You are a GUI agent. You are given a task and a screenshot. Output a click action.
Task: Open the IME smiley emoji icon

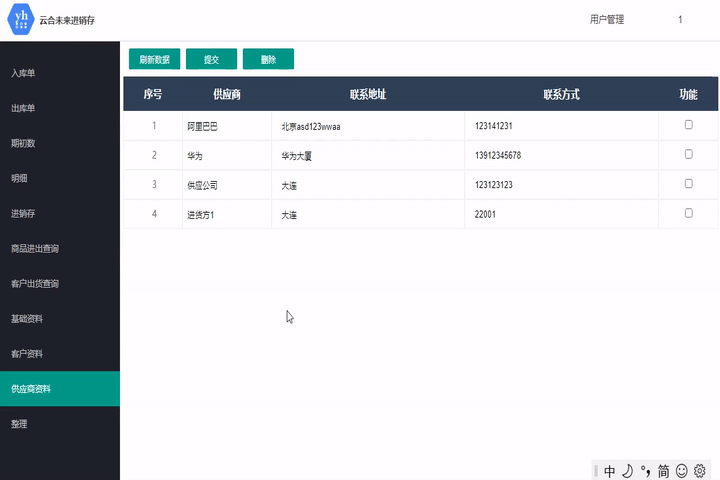pos(682,470)
